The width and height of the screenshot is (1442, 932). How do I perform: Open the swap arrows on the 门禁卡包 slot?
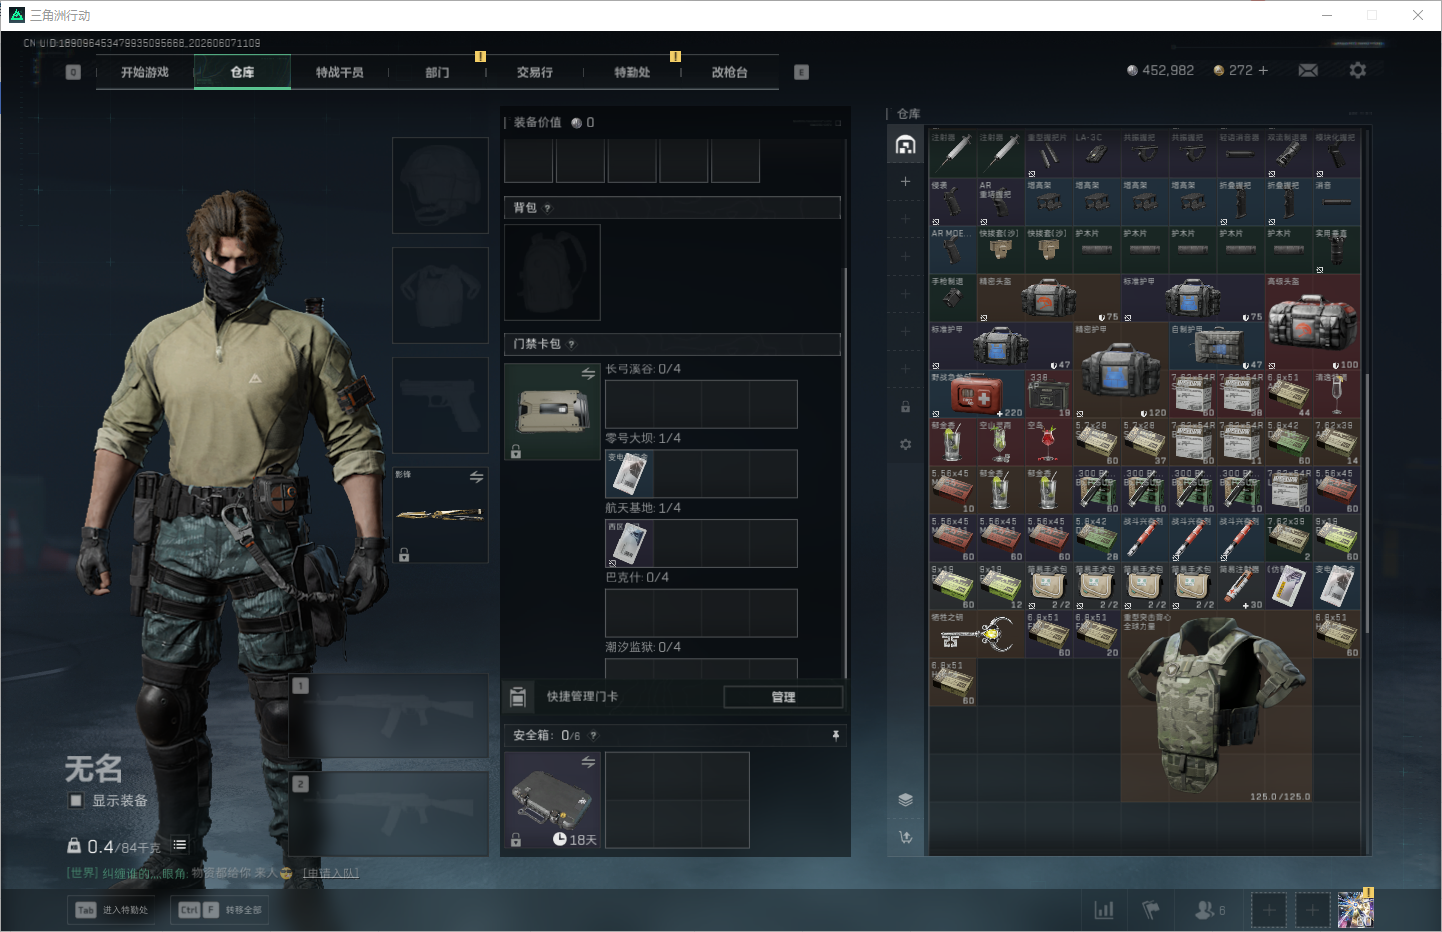pos(588,373)
